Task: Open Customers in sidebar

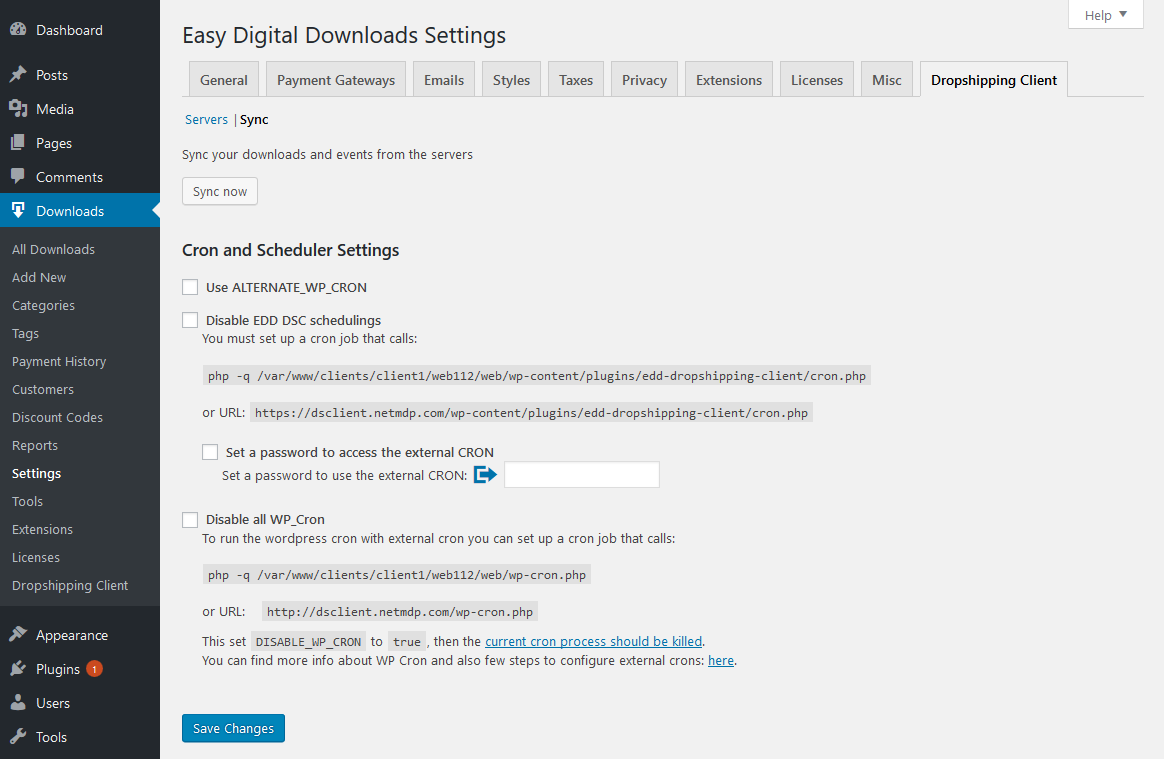Action: pos(42,389)
